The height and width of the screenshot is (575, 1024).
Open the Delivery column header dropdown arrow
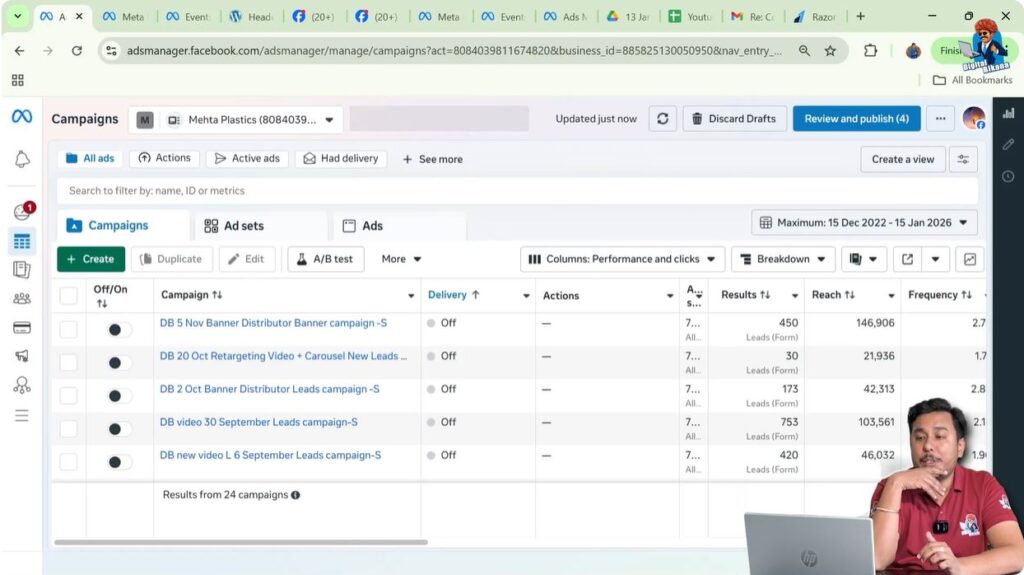pos(526,295)
